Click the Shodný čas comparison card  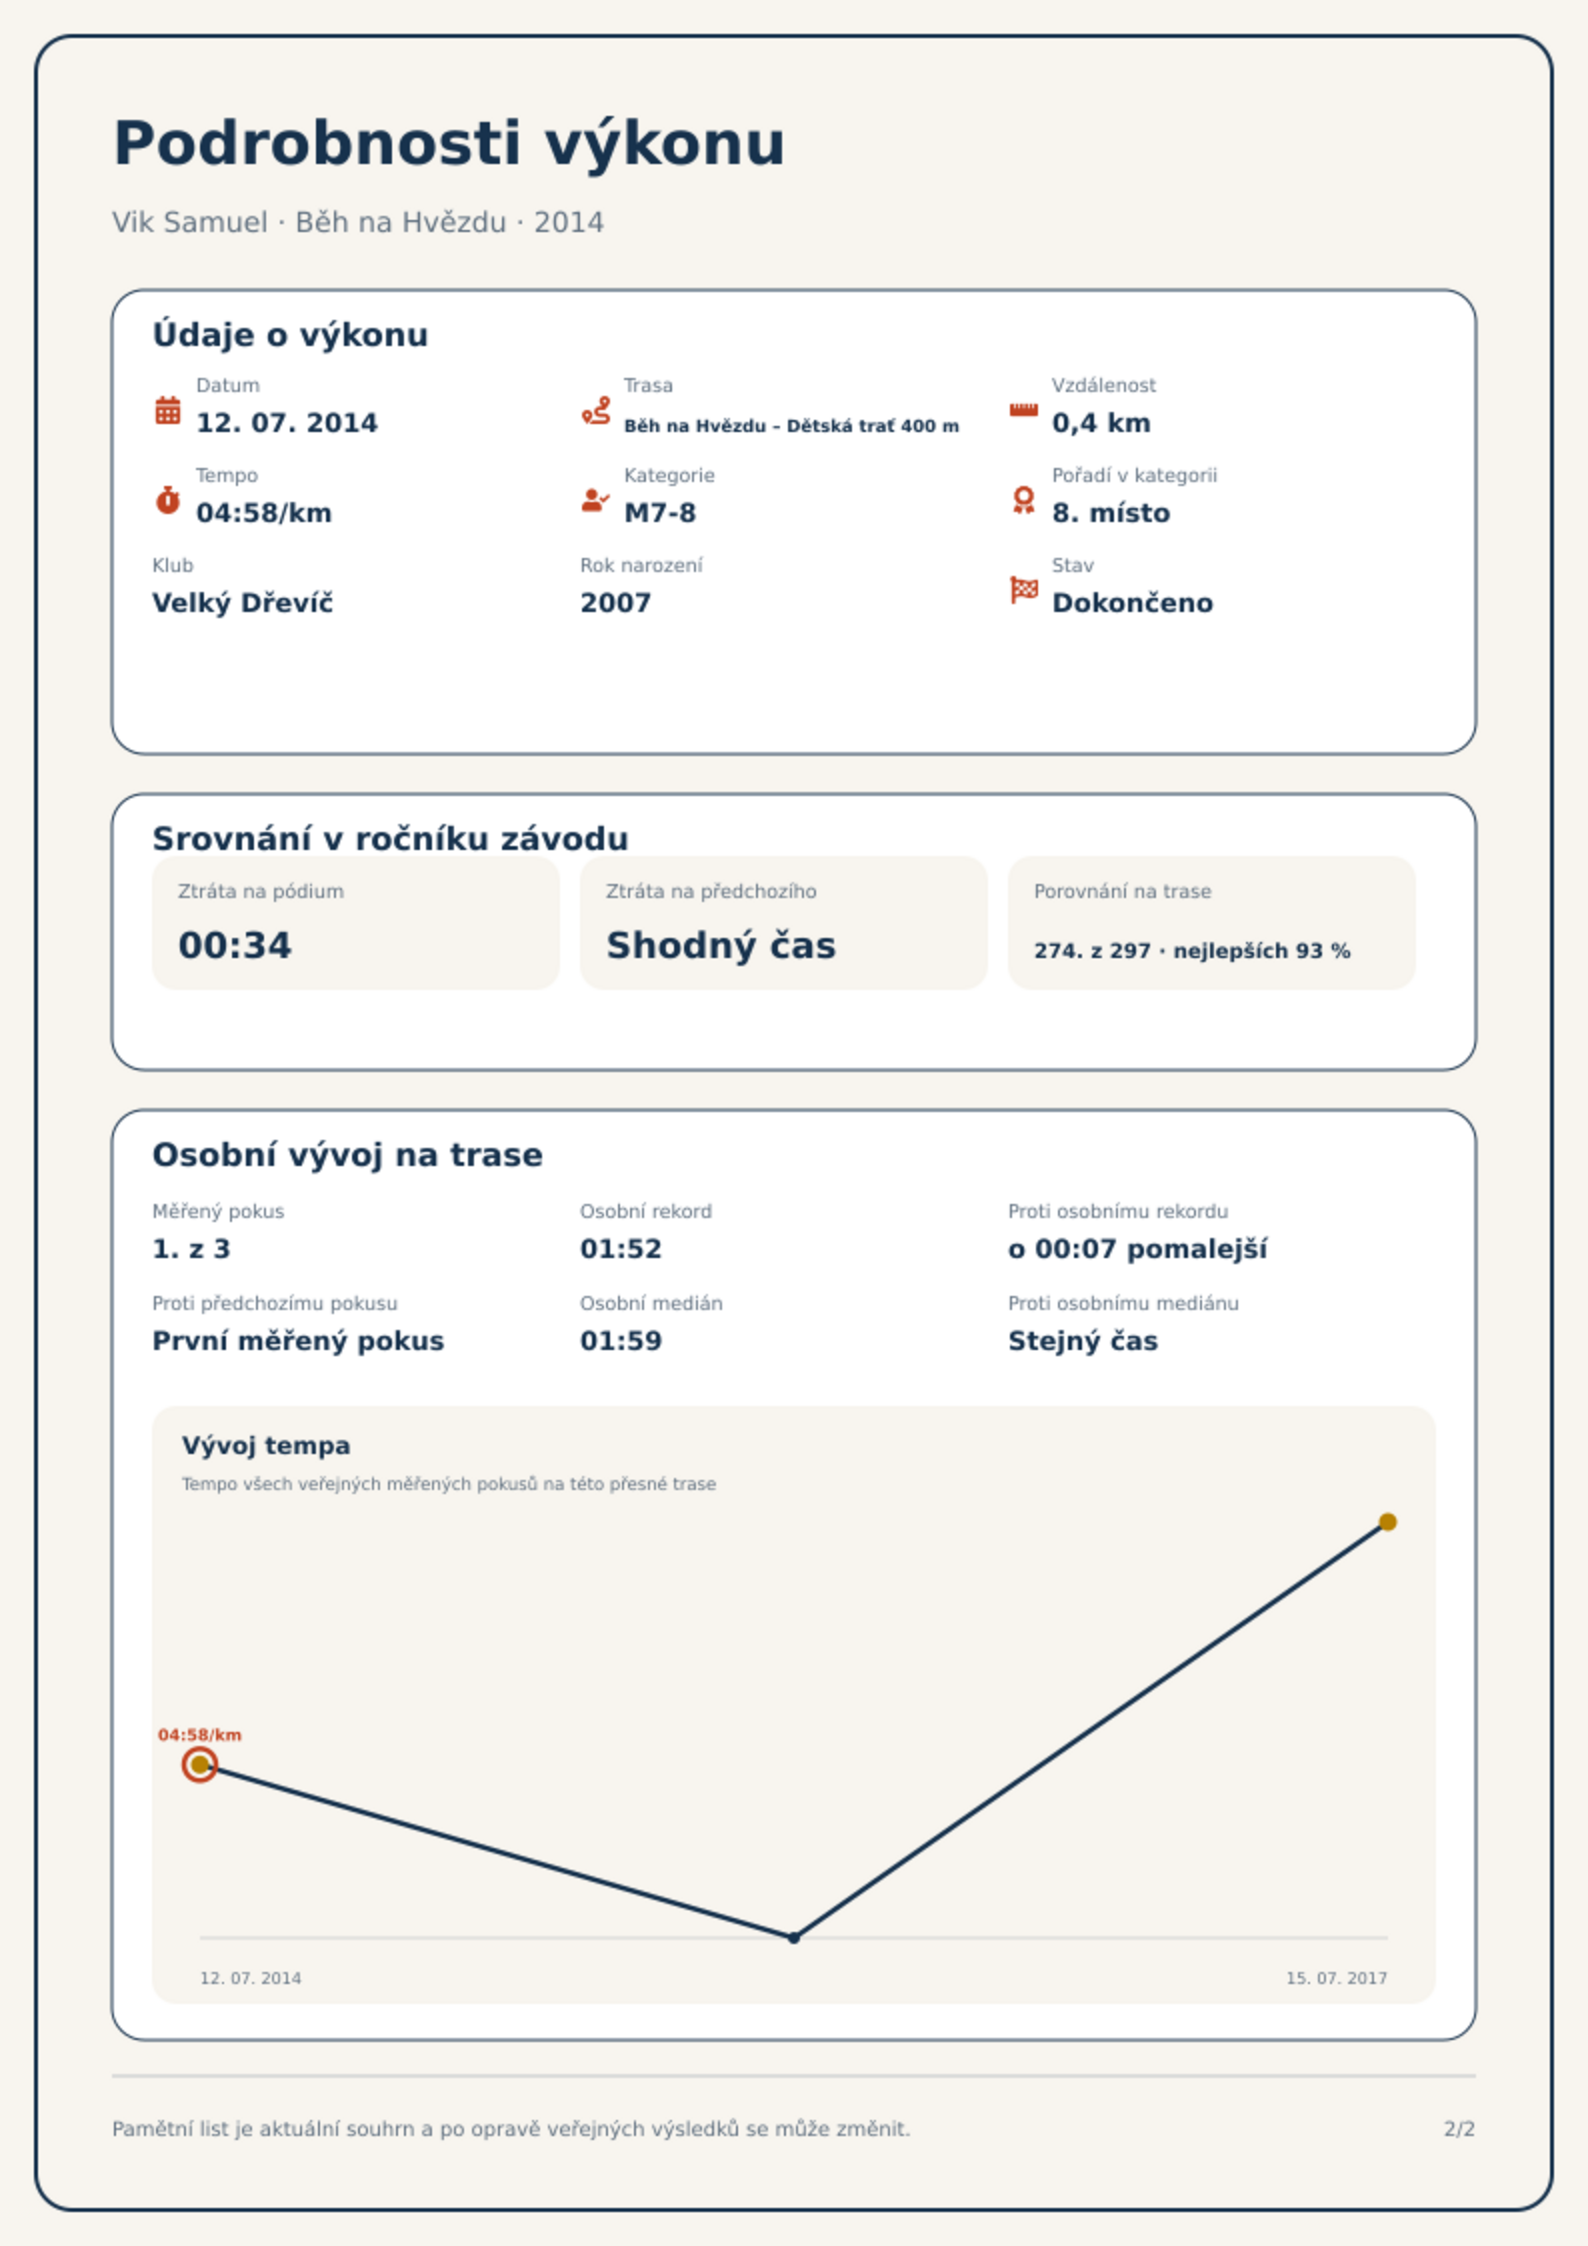click(x=784, y=922)
